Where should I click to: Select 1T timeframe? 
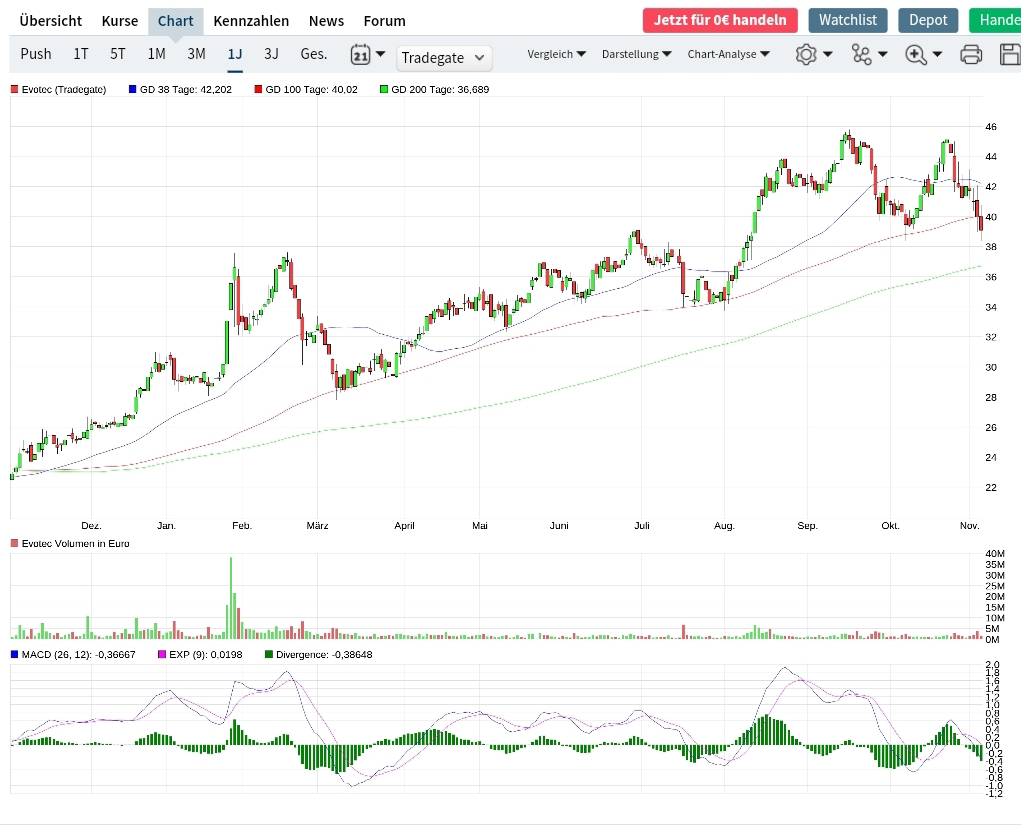coord(81,53)
